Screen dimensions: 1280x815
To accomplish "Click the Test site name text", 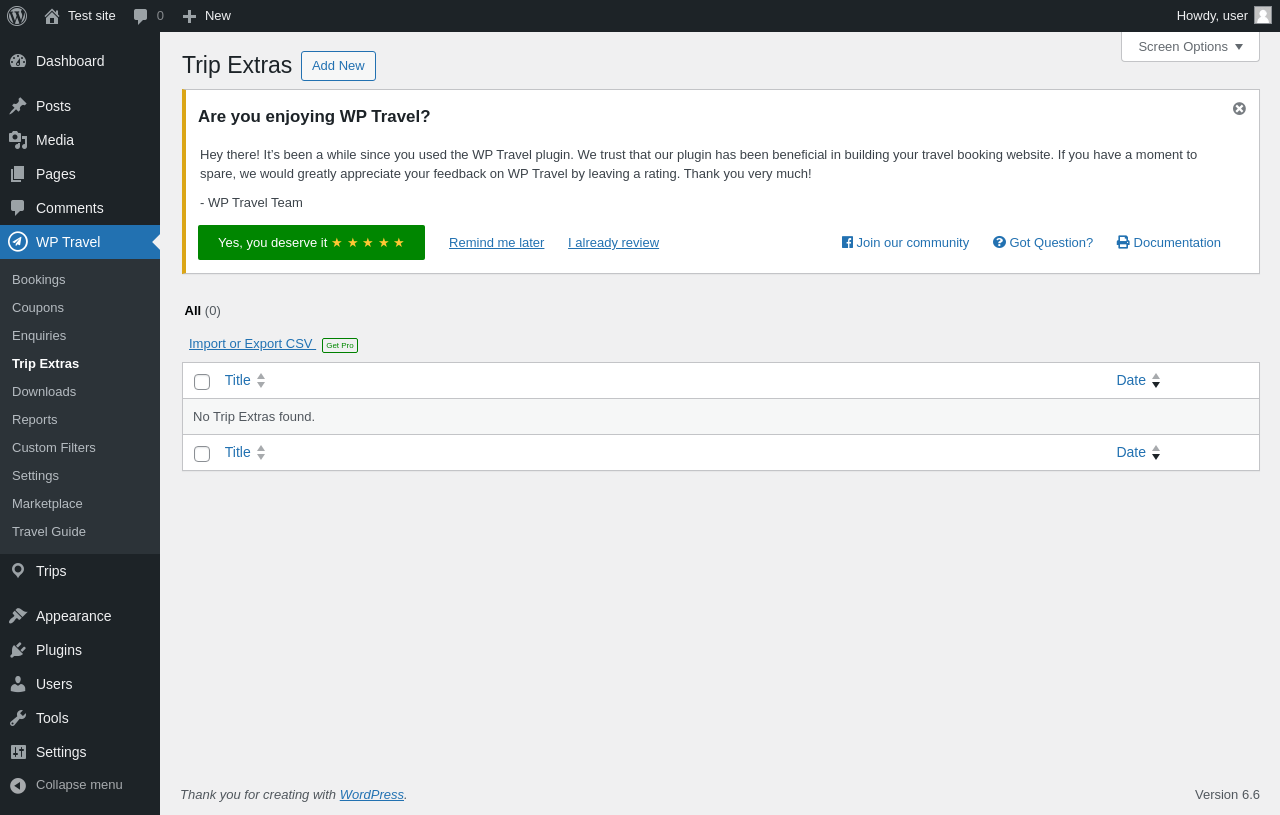I will pos(92,15).
